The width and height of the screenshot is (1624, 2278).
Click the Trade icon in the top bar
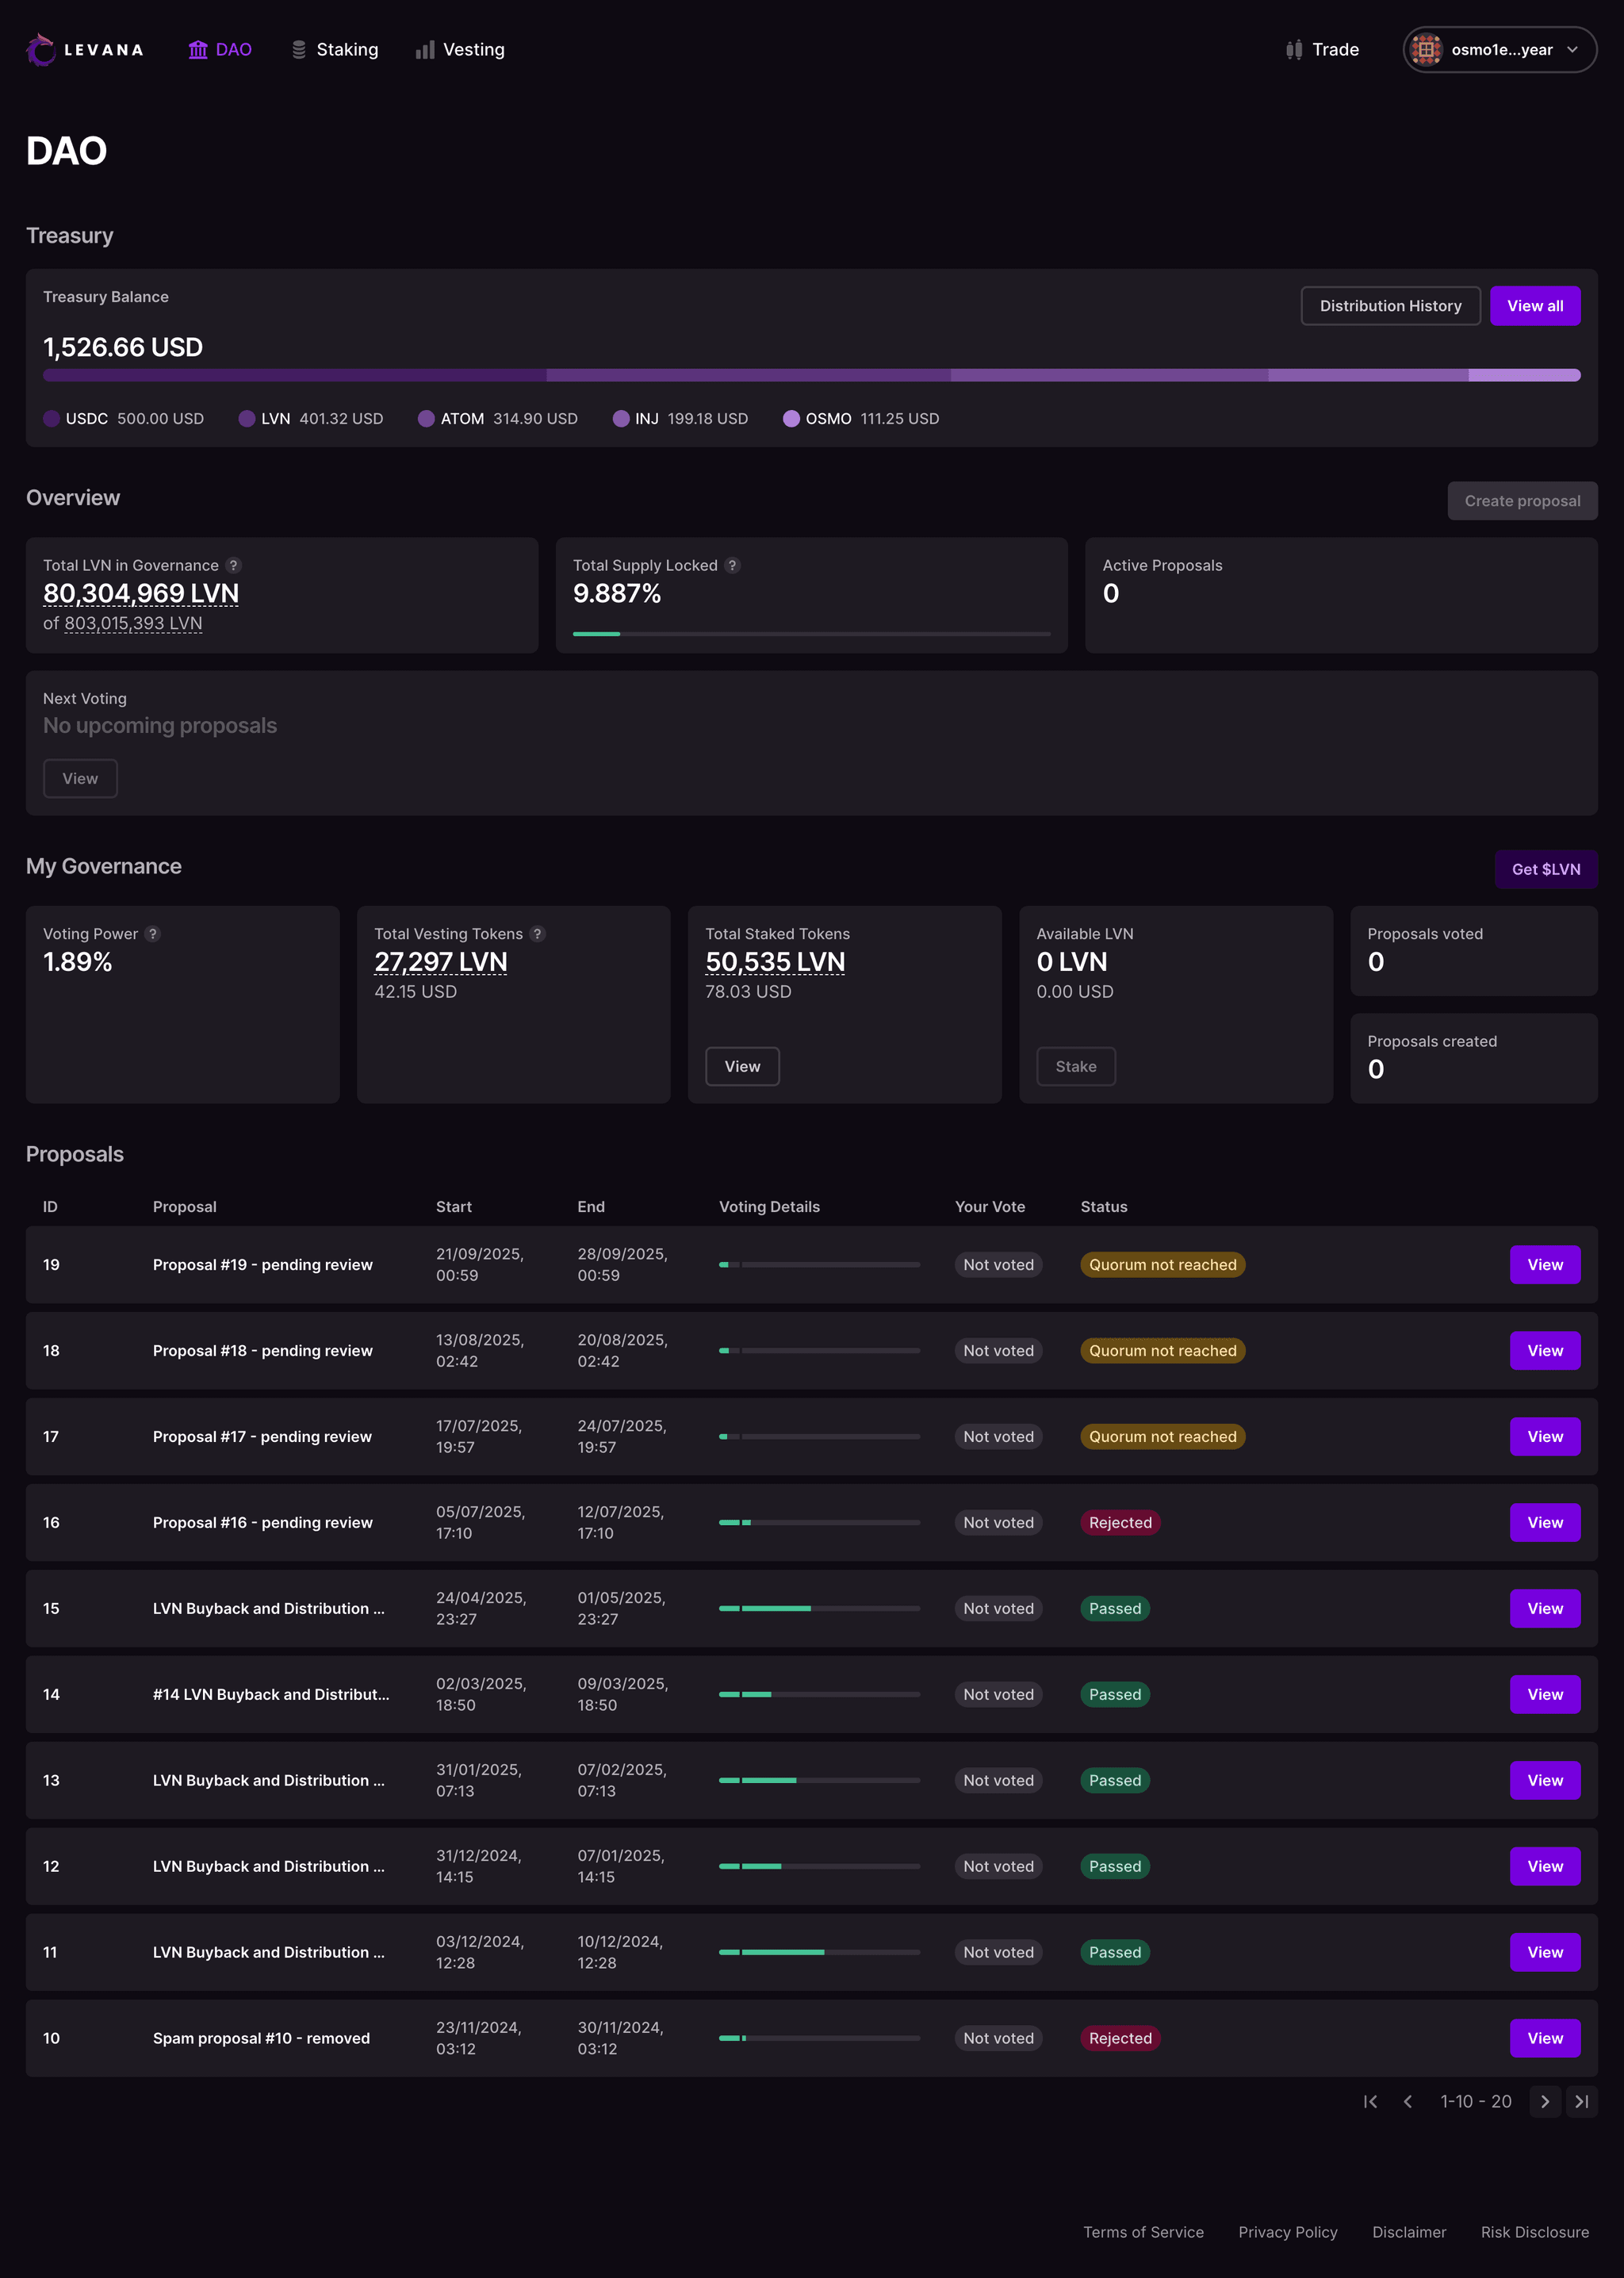[1293, 49]
